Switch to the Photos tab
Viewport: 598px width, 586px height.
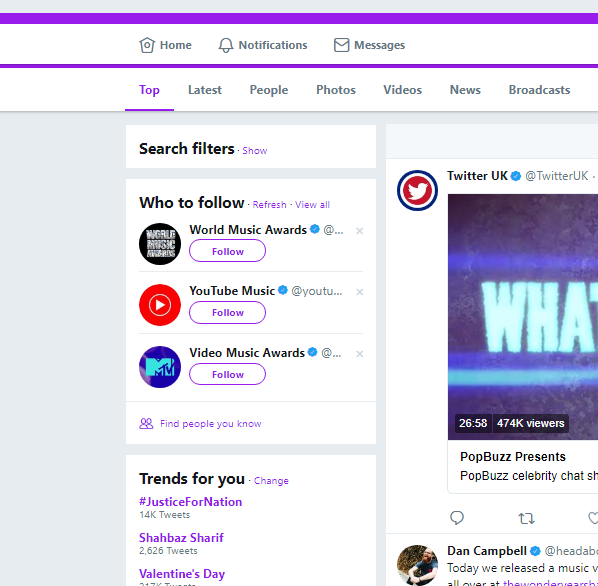point(336,90)
